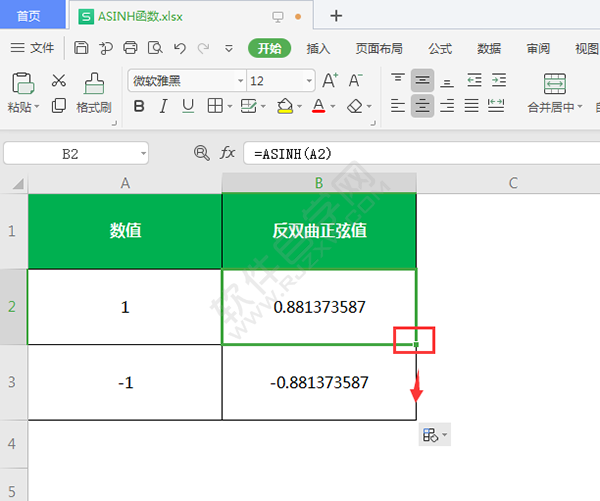600x501 pixels.
Task: Switch to the 公式 (Formulas) tab
Action: click(x=440, y=49)
